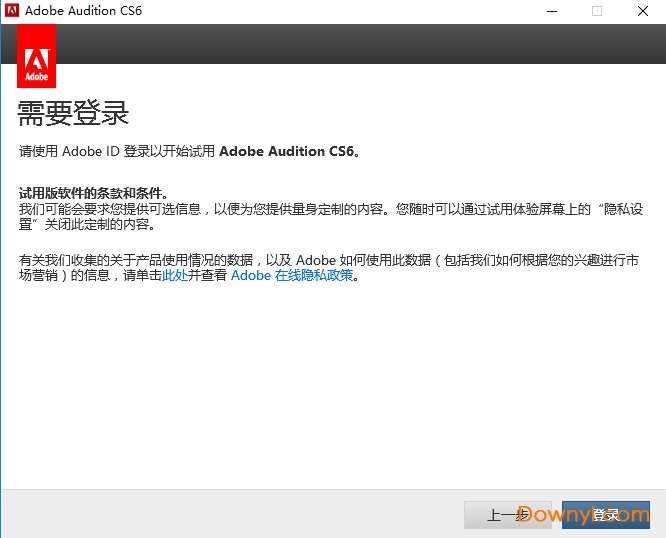Click the 试用版软件的条款和条件 heading
Screen dimensions: 666x538
point(93,193)
